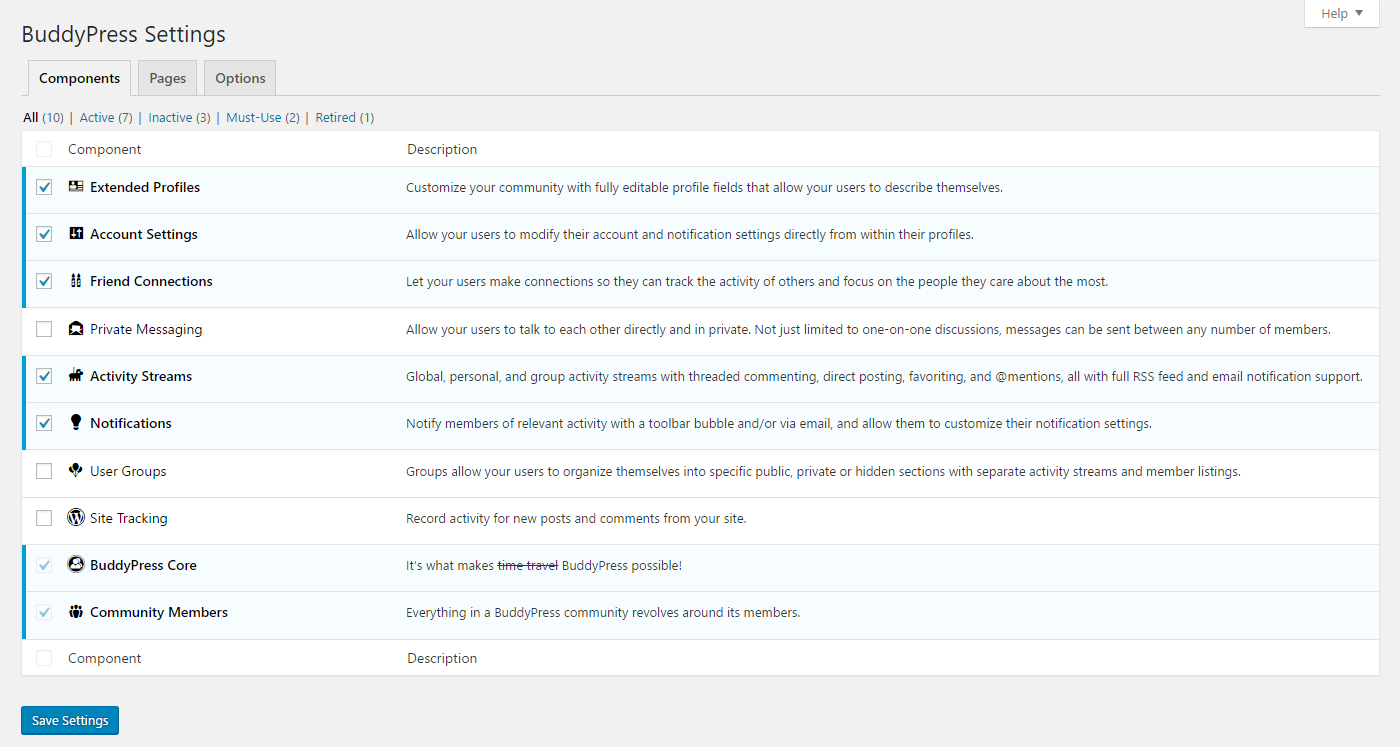Filter by Active (7) components
The image size is (1400, 747).
click(106, 117)
